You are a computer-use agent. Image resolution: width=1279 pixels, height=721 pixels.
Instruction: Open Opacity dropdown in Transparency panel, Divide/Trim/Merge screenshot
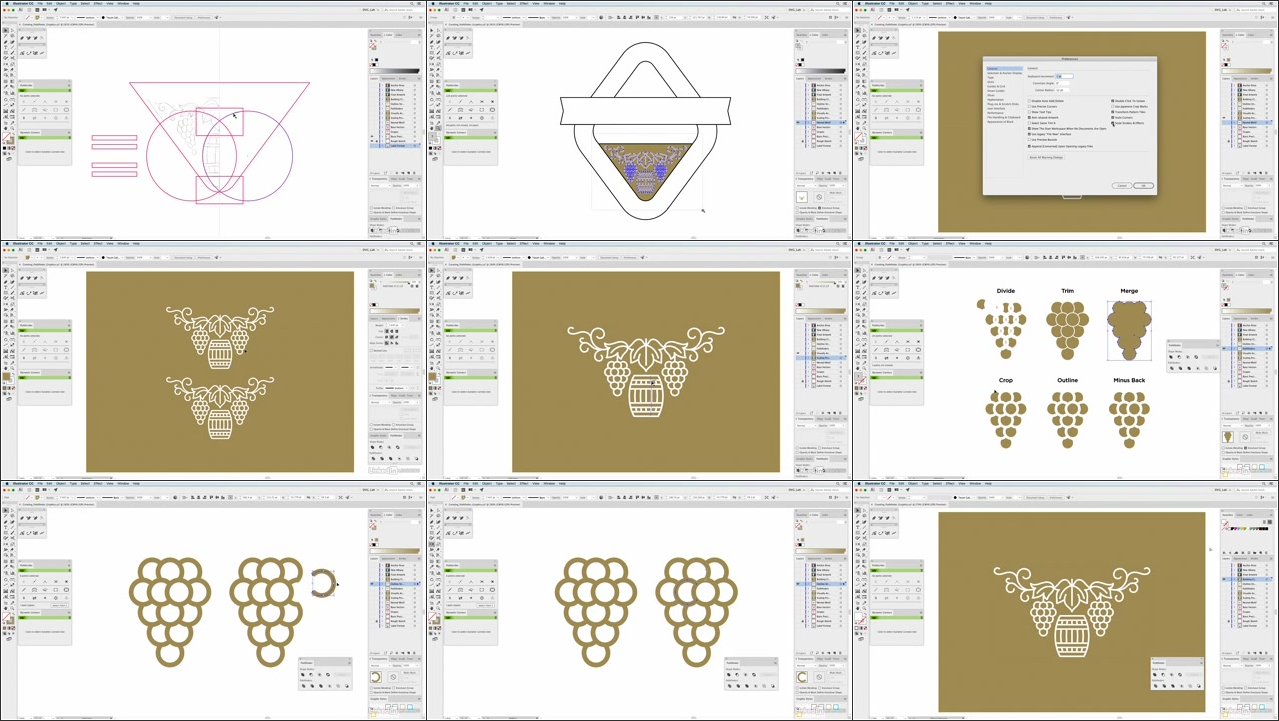pyautogui.click(x=1269, y=425)
